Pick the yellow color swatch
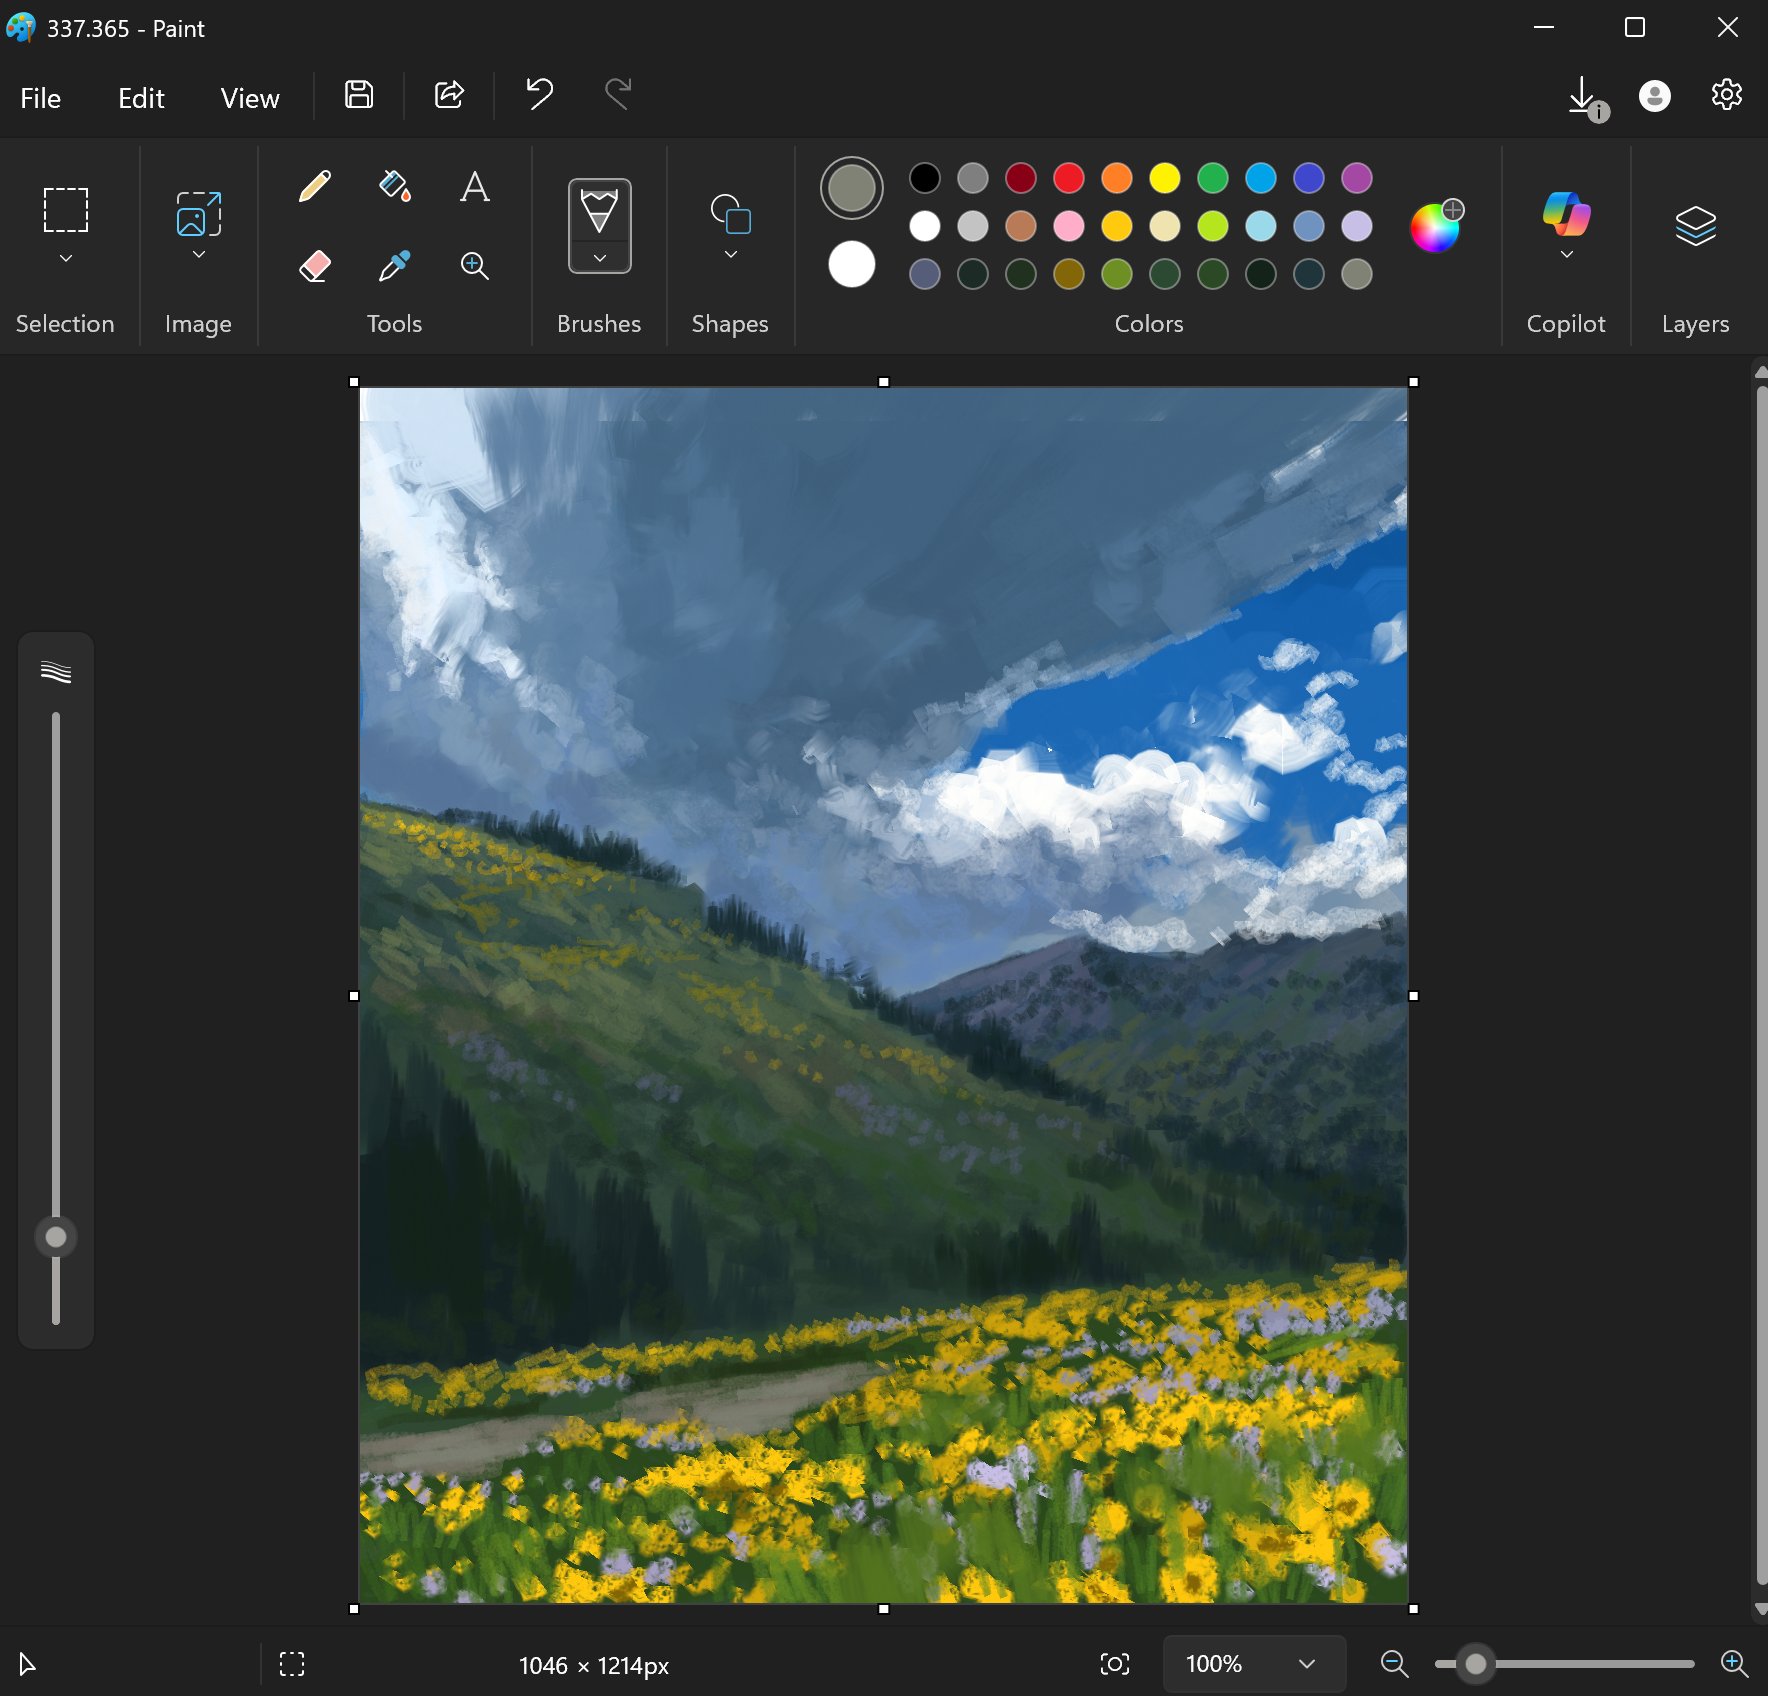The width and height of the screenshot is (1768, 1696). 1165,178
